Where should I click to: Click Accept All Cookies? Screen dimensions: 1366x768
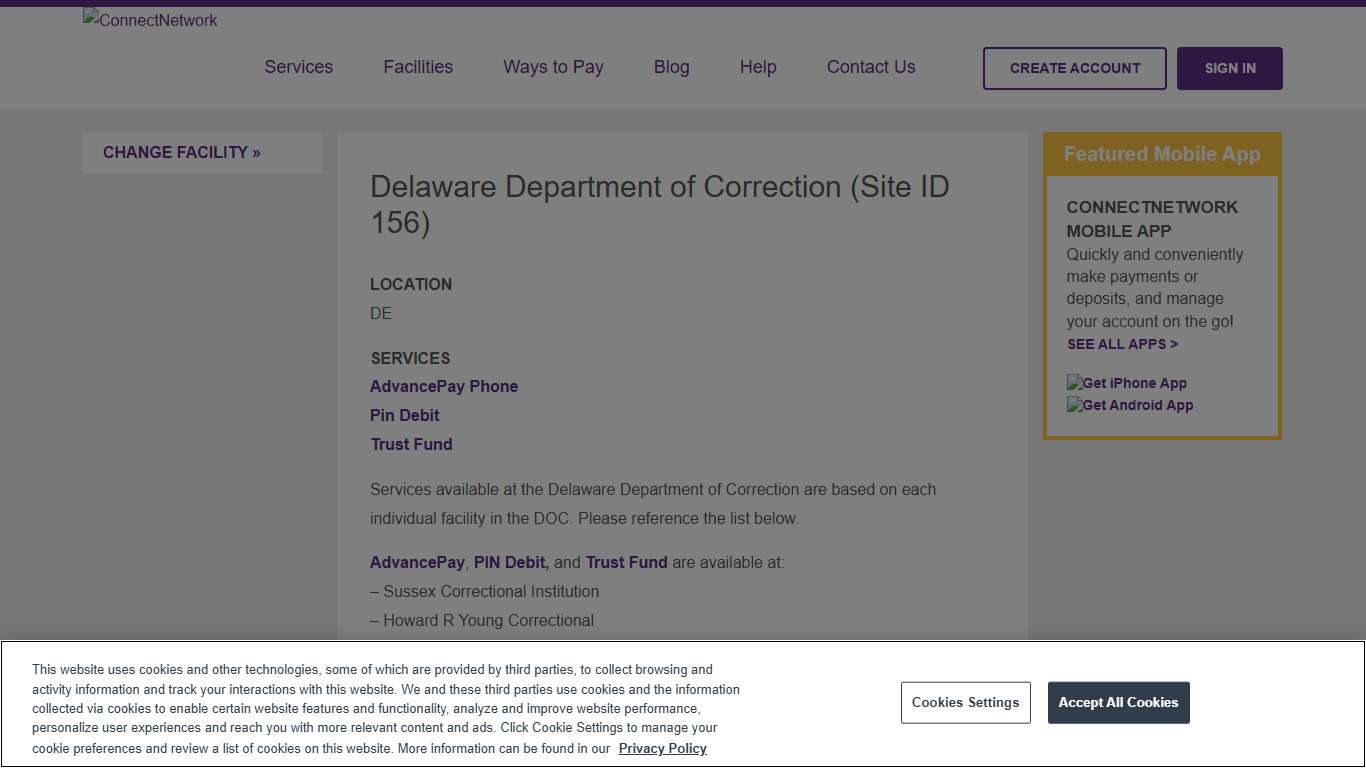[1118, 702]
